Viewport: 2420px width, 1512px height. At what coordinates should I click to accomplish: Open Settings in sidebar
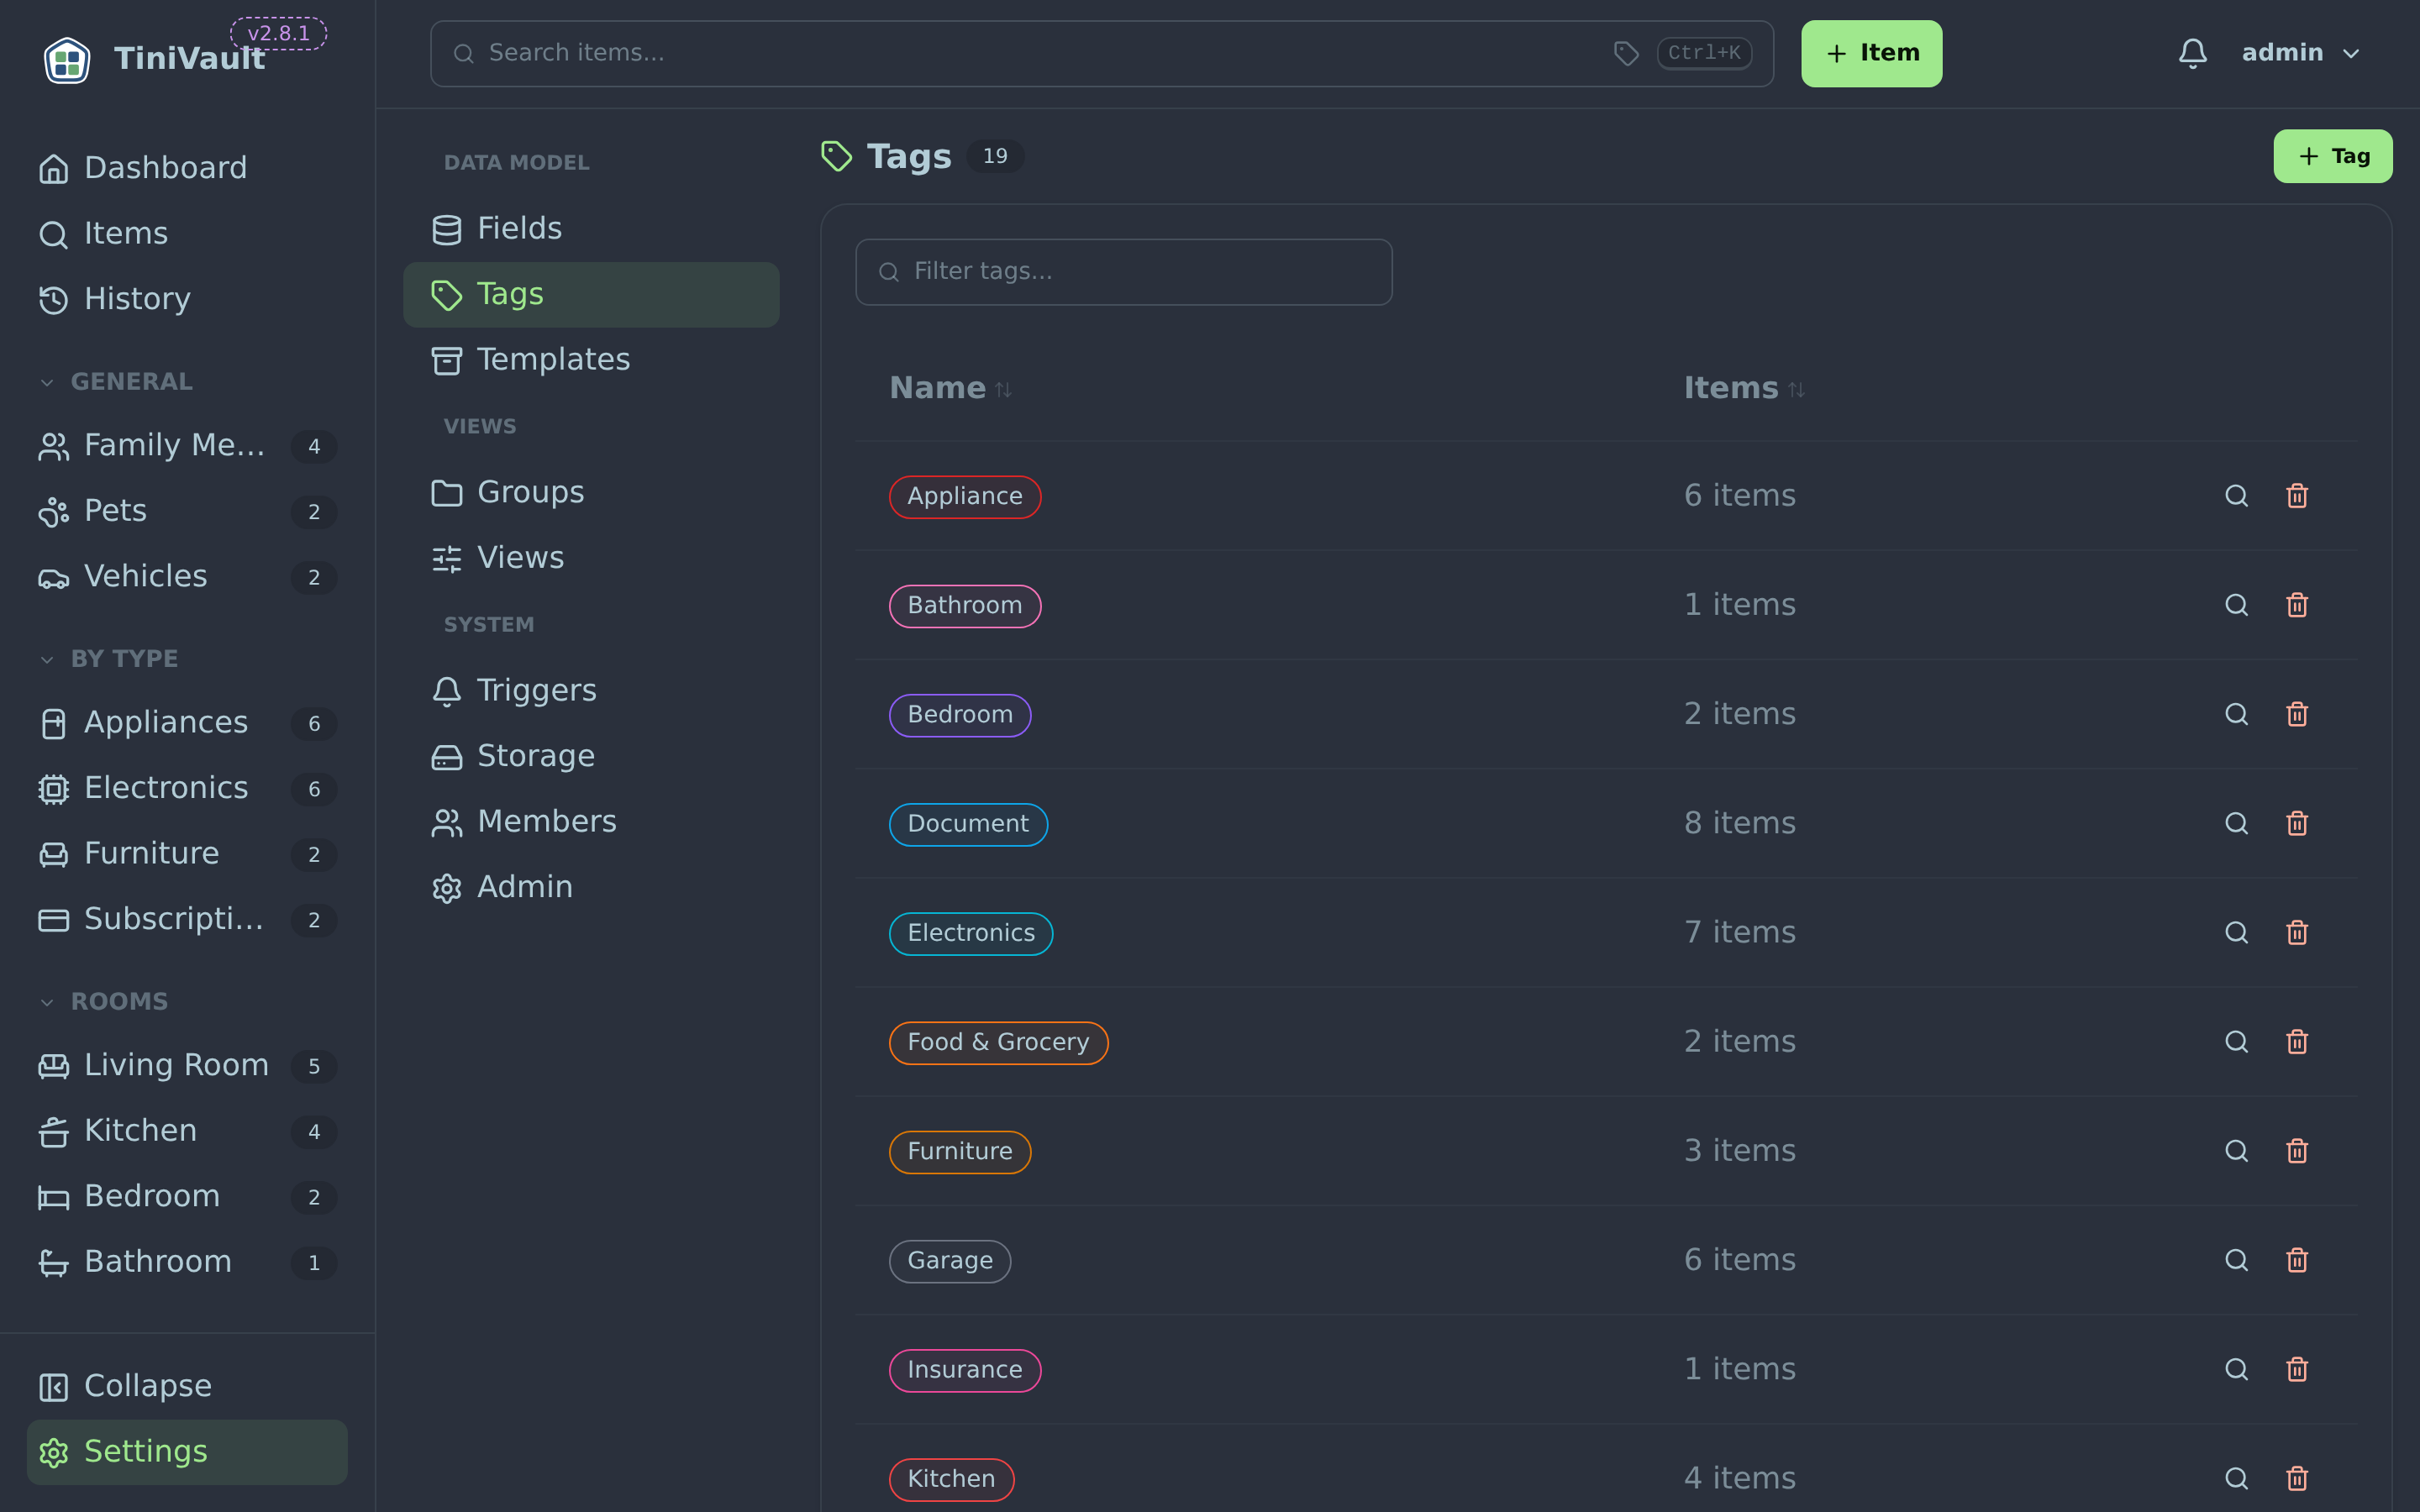(x=187, y=1452)
